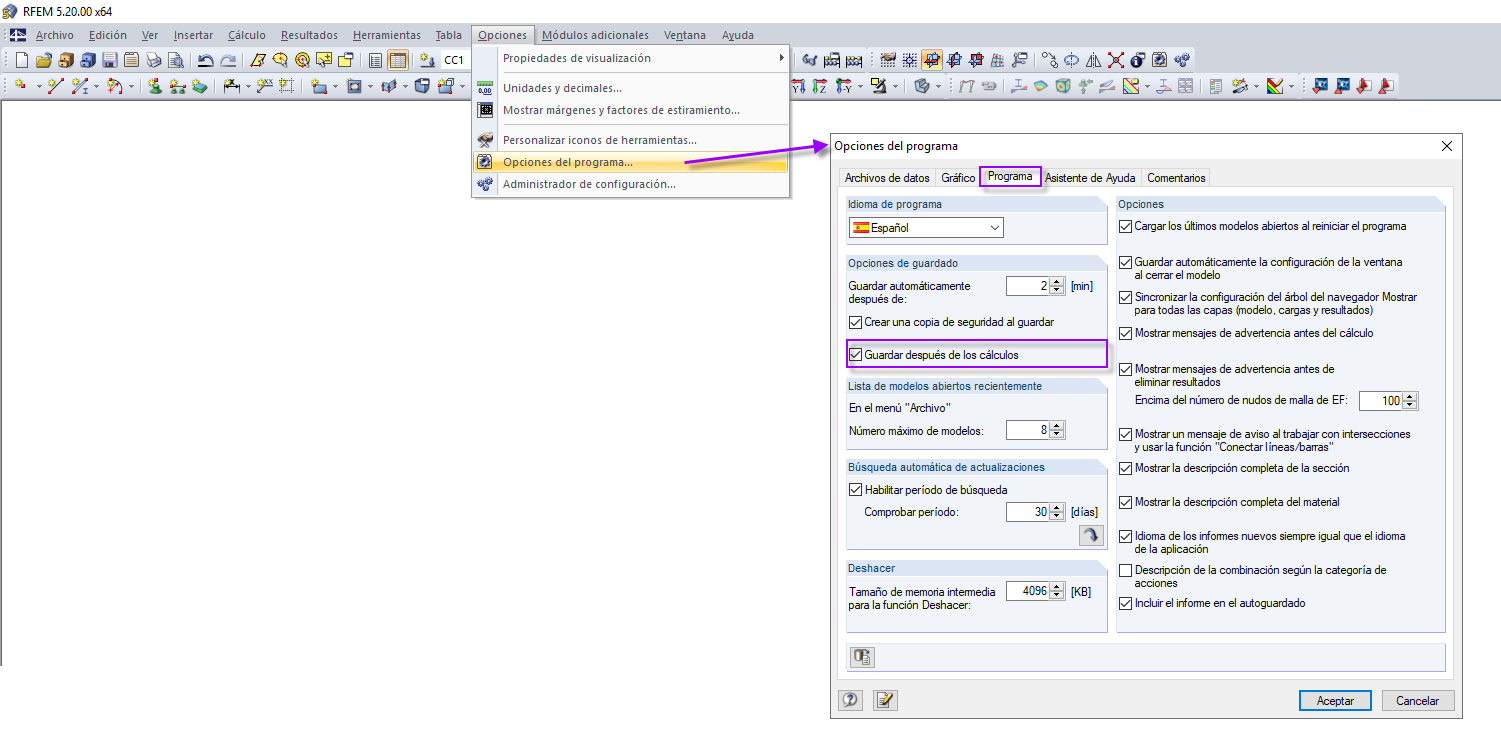The width and height of the screenshot is (1501, 744).
Task: Click the solid box icon in second toolbar
Action: tap(422, 86)
